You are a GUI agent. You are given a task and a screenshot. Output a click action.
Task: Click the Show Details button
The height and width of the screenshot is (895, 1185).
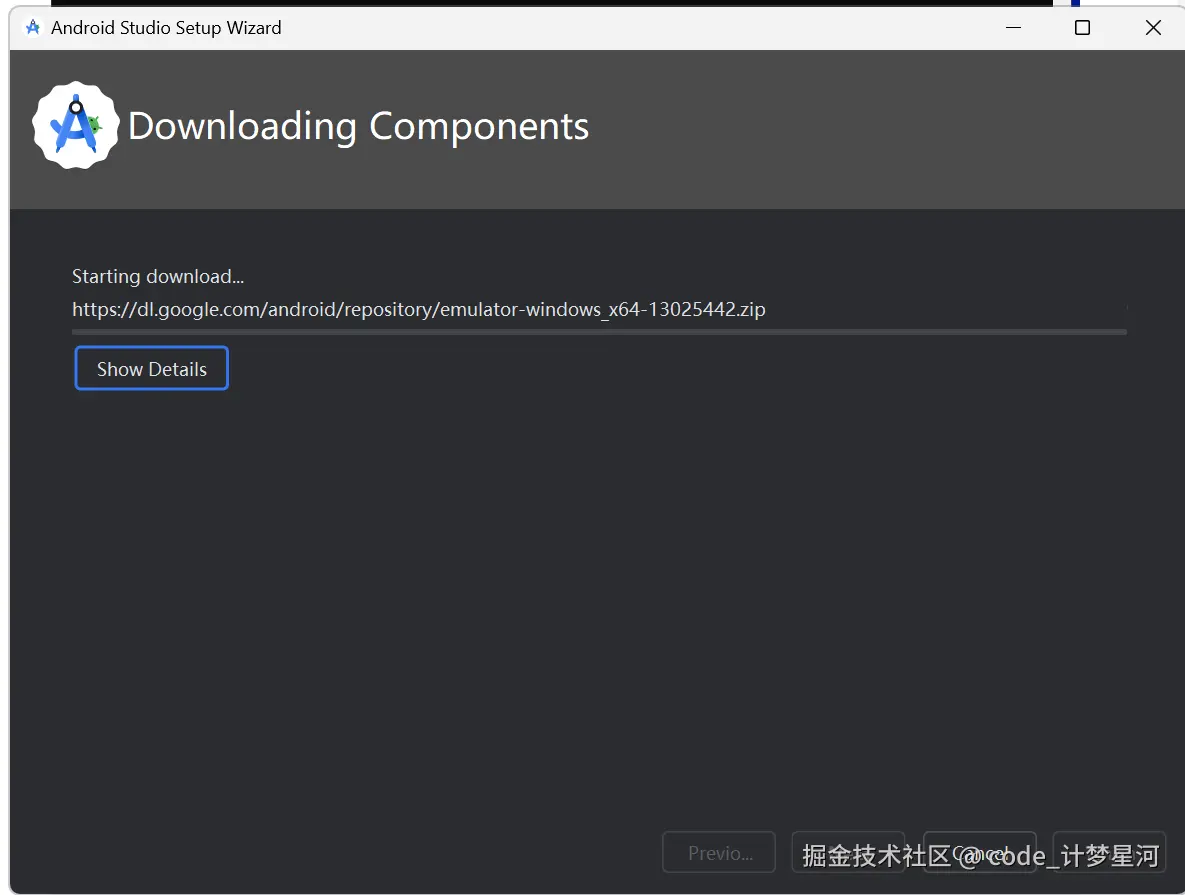coord(151,368)
